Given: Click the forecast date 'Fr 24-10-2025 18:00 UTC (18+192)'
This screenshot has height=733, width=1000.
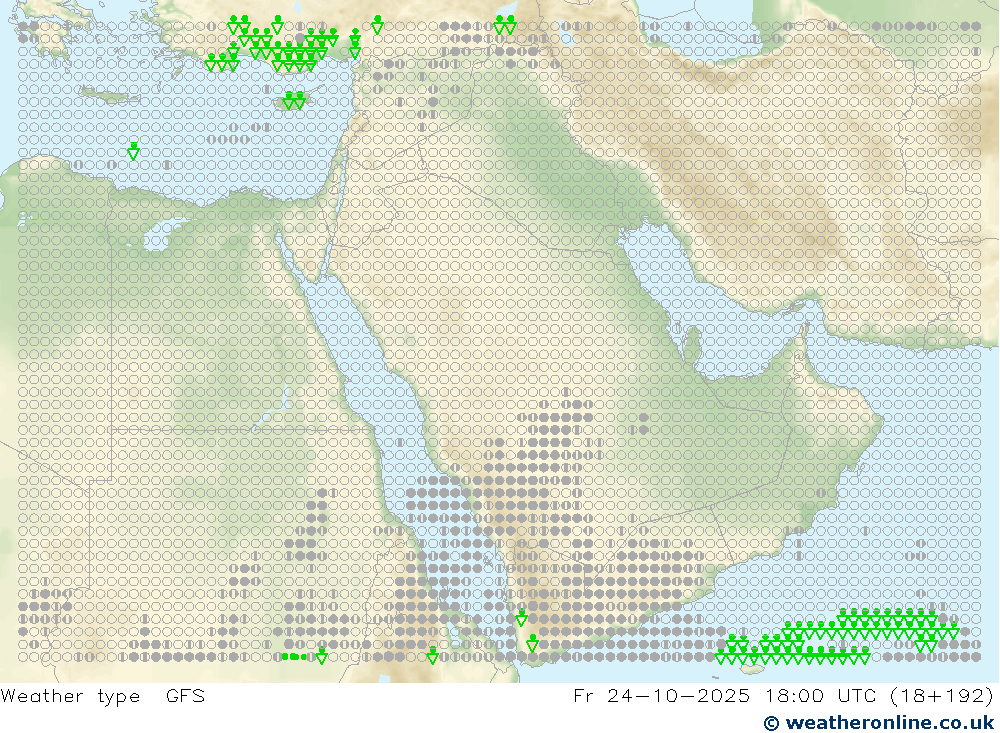Looking at the screenshot, I should coord(783,695).
